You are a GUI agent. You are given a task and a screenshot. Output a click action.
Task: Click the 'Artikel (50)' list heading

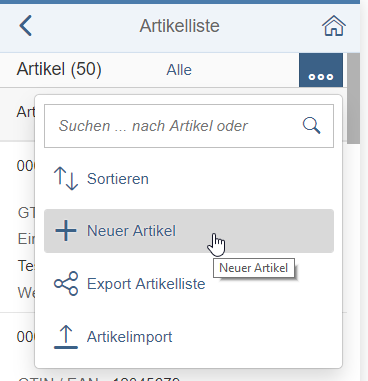point(59,69)
